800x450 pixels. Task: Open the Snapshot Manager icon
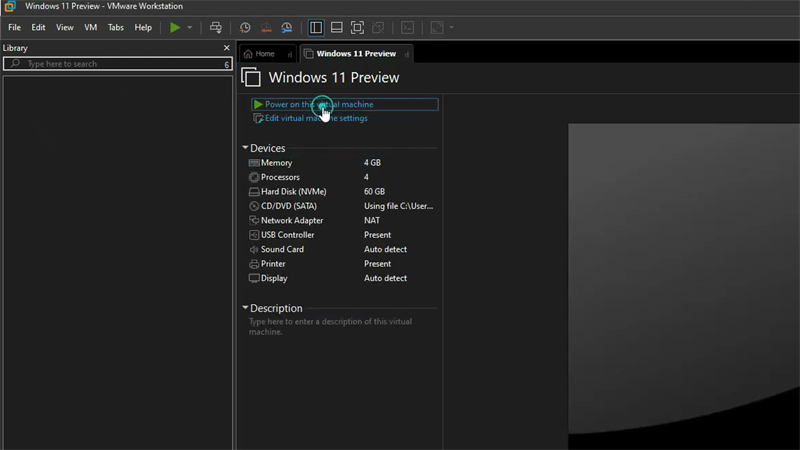click(x=287, y=28)
